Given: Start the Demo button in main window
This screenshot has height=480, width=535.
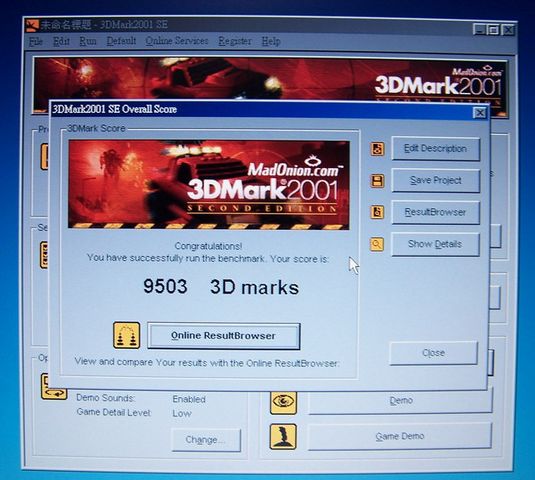Looking at the screenshot, I should click(x=401, y=401).
